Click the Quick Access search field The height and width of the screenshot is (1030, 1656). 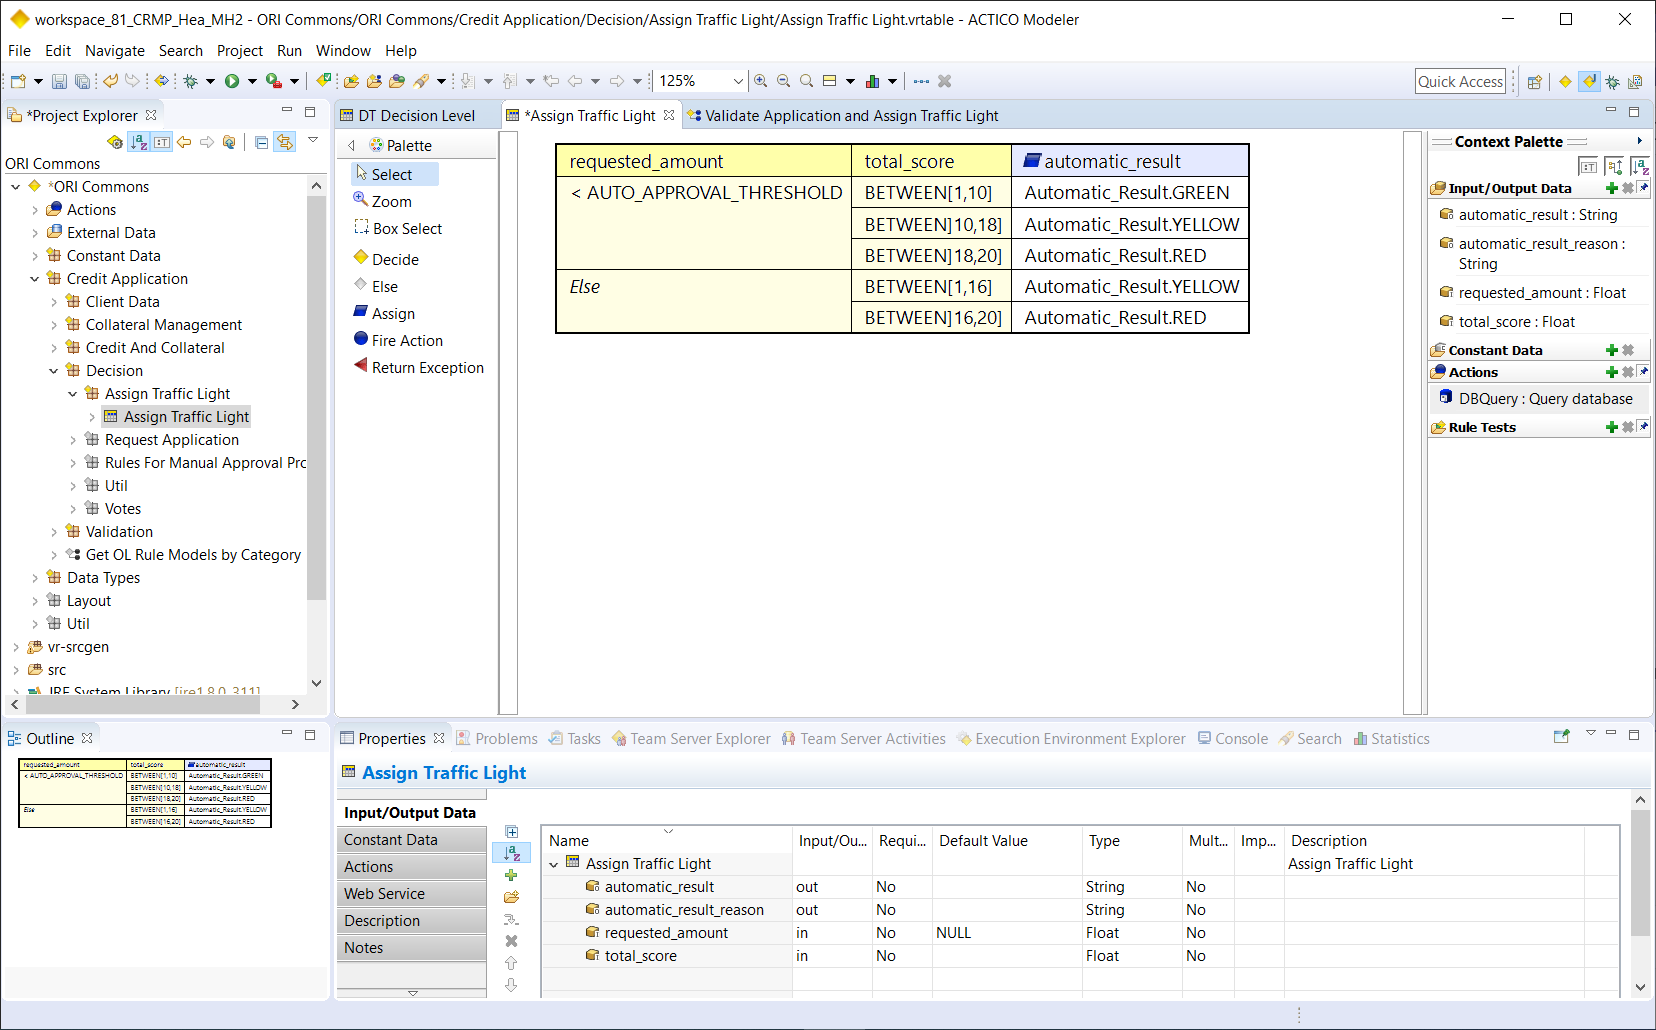(x=1460, y=81)
